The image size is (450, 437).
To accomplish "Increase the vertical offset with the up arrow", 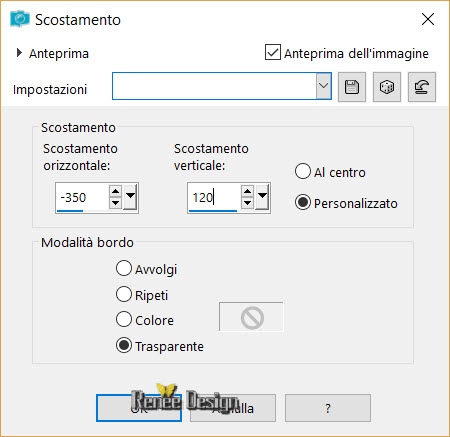I will coord(247,191).
